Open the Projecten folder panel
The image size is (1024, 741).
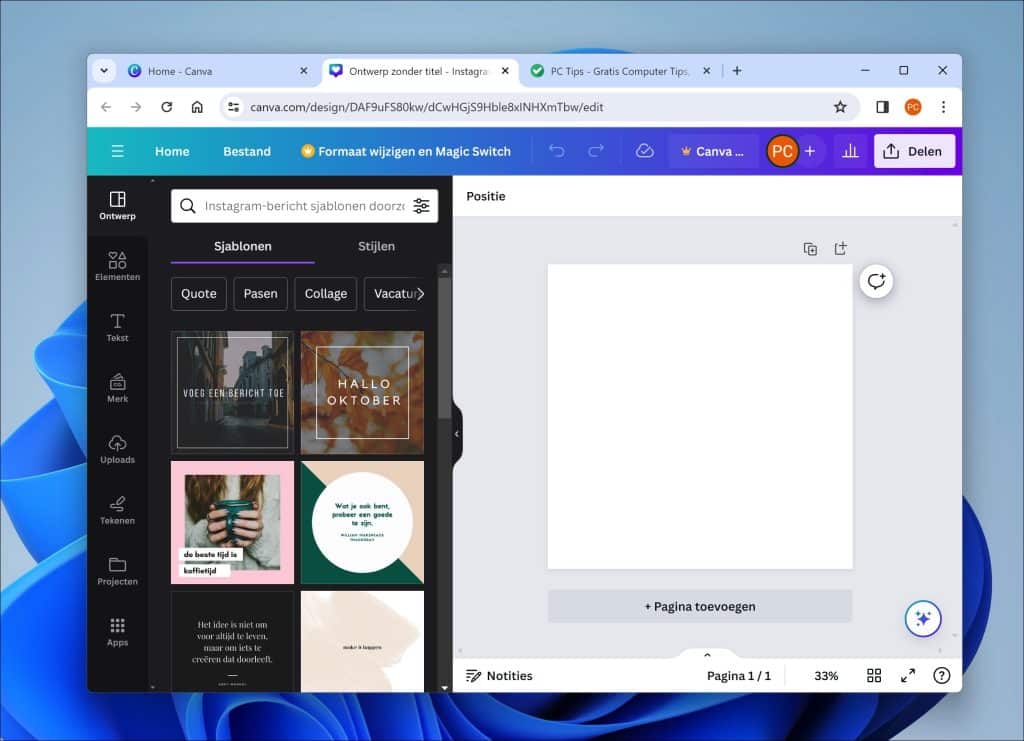pos(118,571)
